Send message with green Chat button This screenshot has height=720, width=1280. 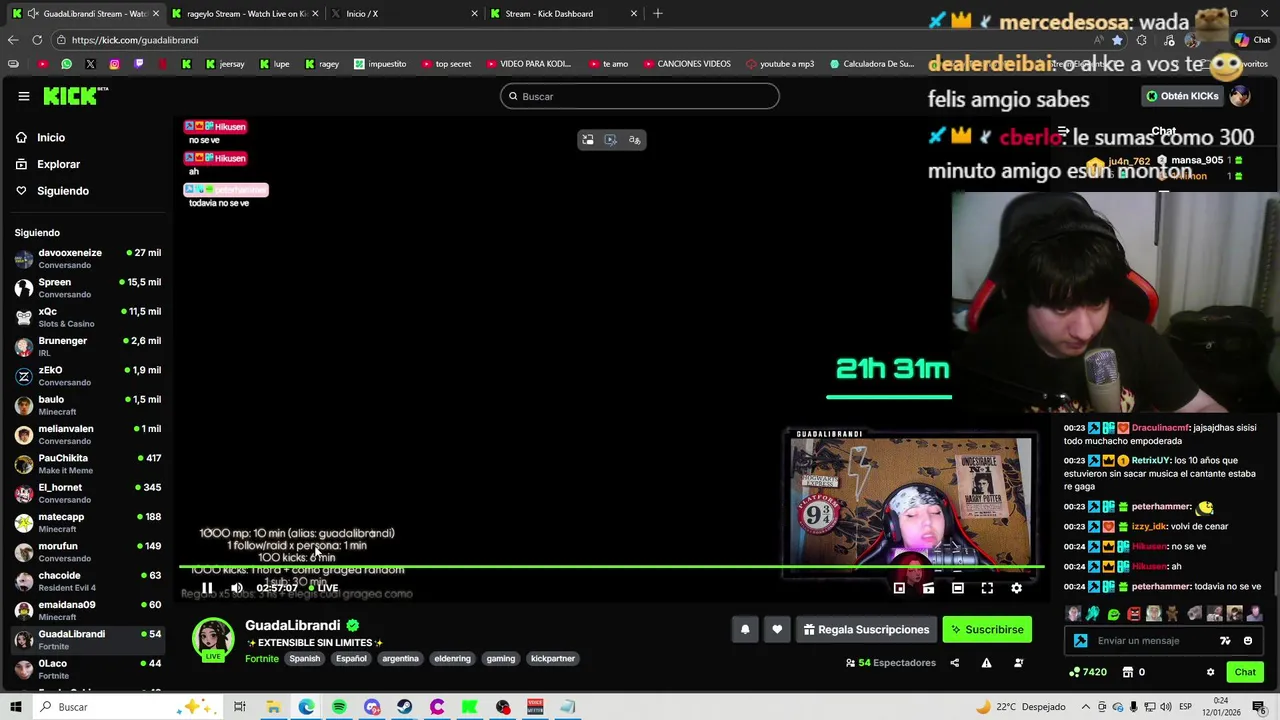coord(1245,672)
